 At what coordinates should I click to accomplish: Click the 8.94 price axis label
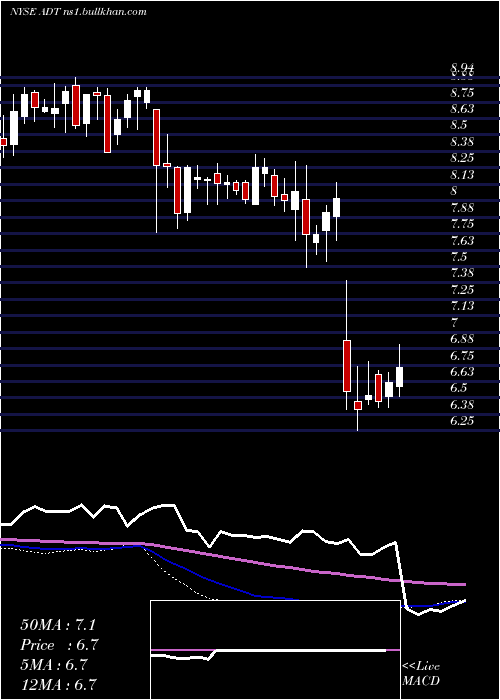click(462, 67)
